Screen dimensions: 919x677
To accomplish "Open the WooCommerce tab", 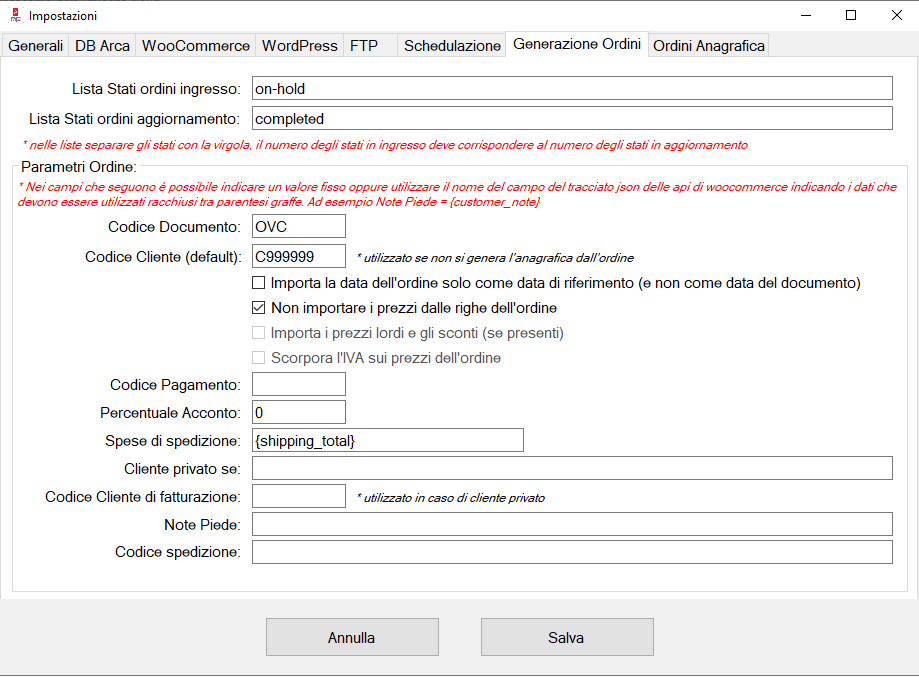I will (196, 46).
